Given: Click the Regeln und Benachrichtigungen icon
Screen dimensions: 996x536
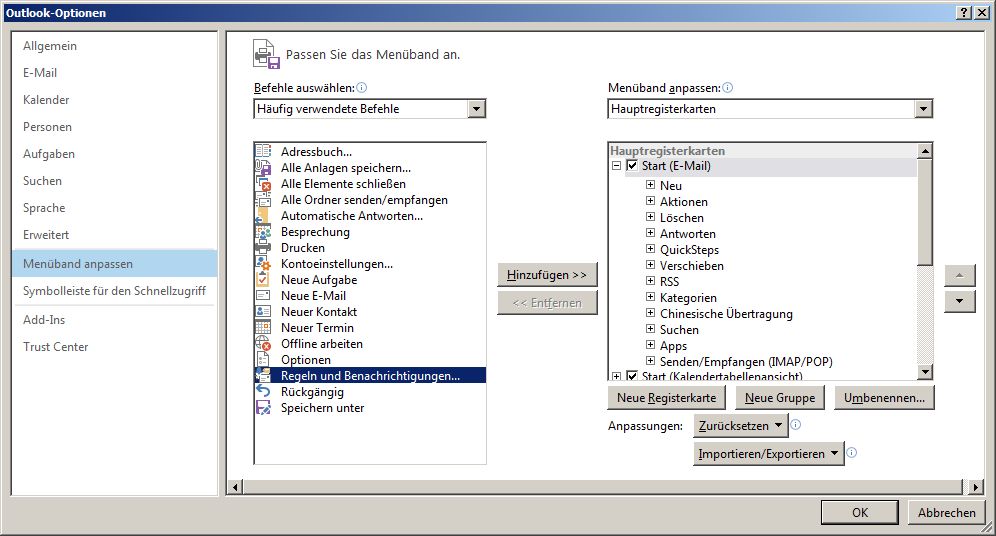Looking at the screenshot, I should [263, 375].
